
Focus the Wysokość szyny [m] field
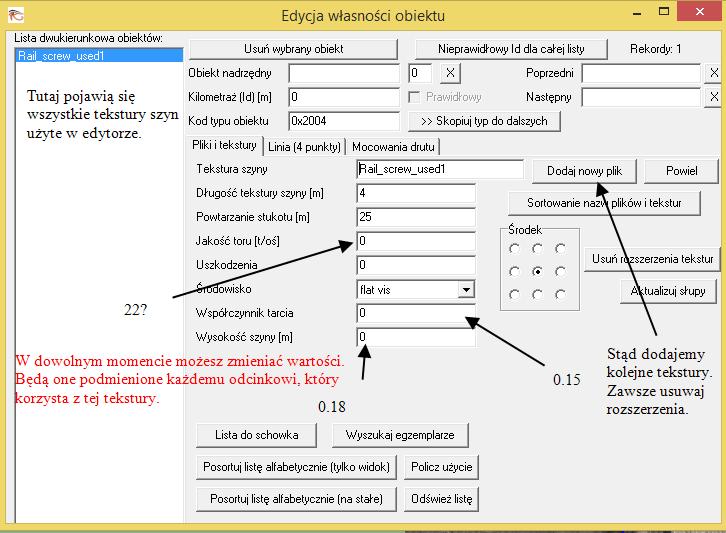coord(416,338)
